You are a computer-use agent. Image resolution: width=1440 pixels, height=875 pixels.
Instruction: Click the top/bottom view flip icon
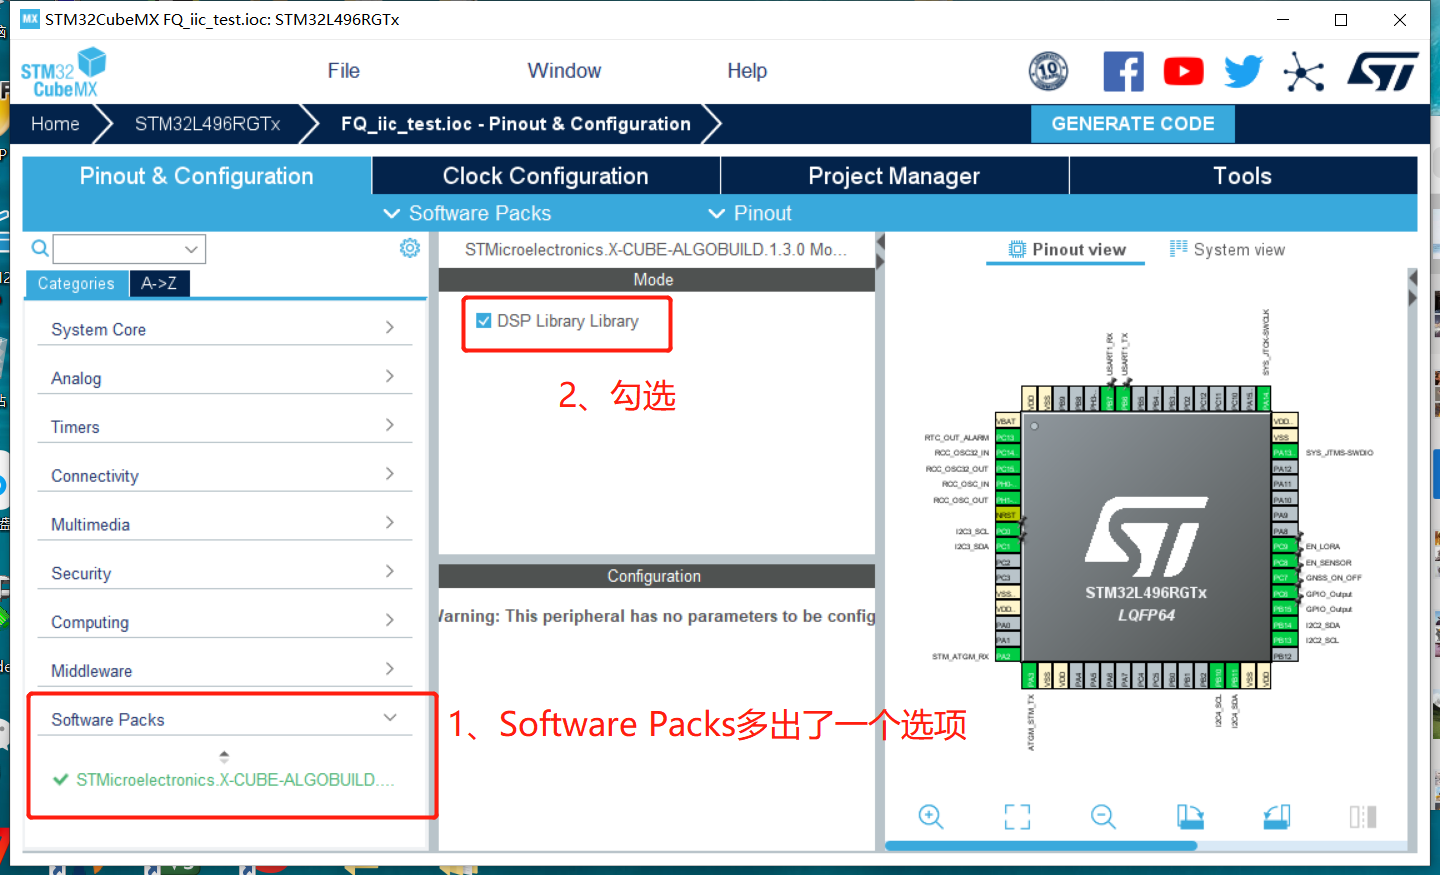coord(1363,816)
